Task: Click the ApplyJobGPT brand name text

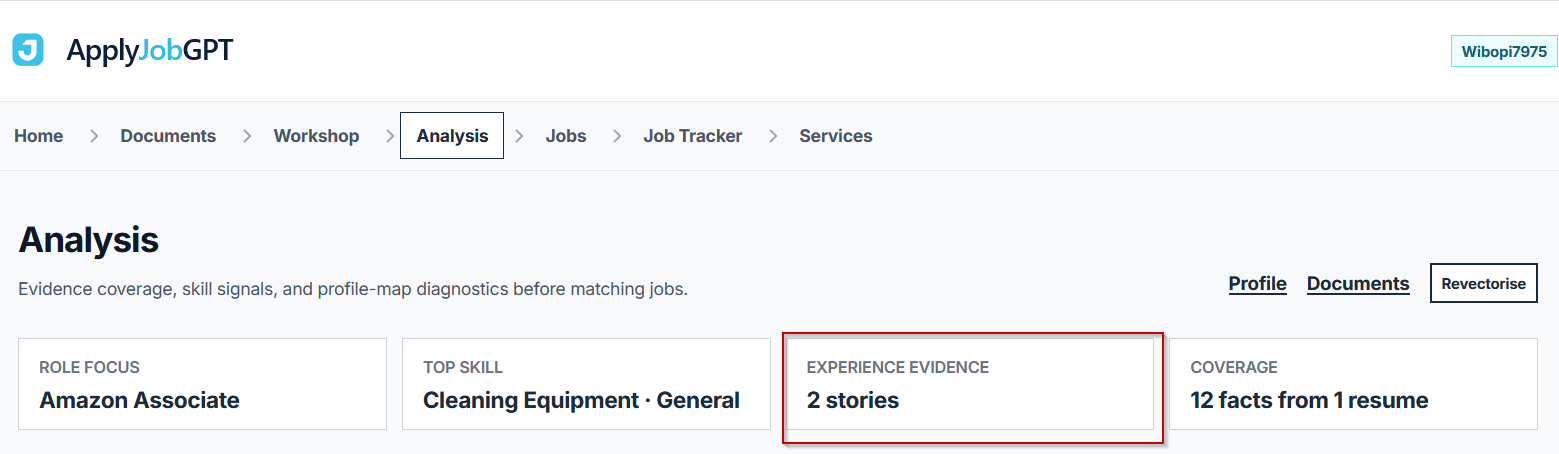Action: (149, 50)
